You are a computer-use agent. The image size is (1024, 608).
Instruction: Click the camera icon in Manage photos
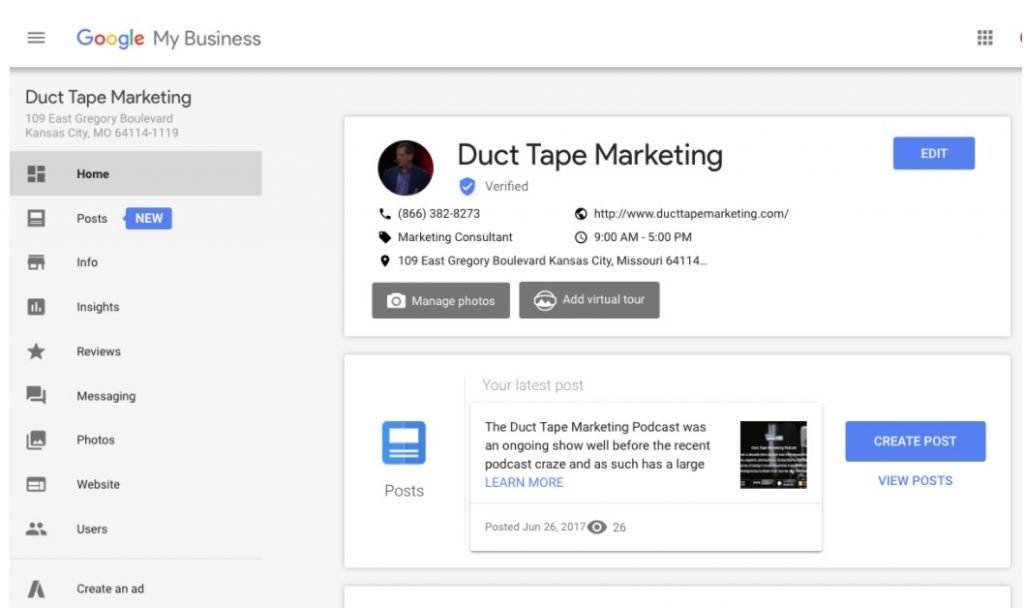pyautogui.click(x=396, y=300)
